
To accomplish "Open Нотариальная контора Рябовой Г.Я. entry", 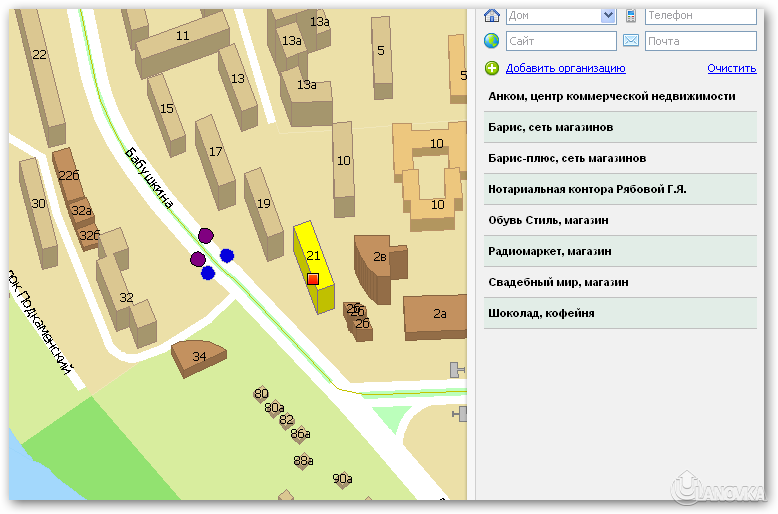I will (587, 189).
